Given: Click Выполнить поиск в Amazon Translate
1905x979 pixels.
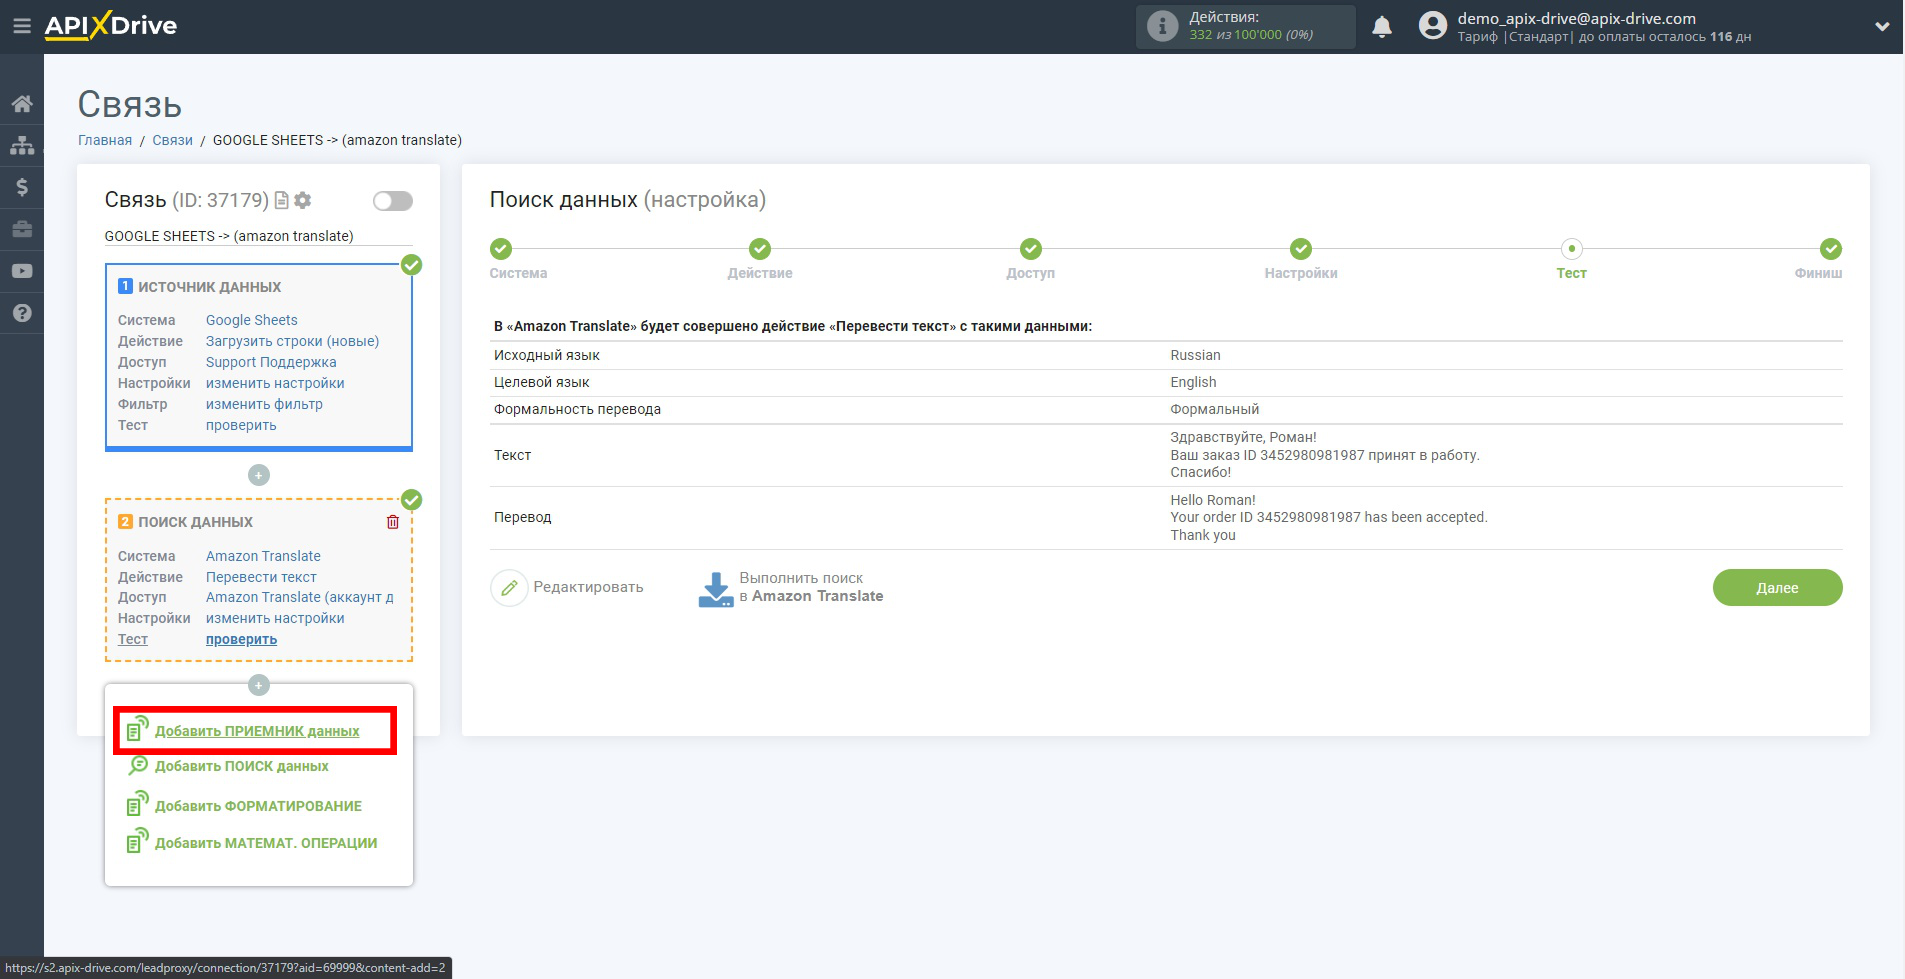Looking at the screenshot, I should 811,587.
